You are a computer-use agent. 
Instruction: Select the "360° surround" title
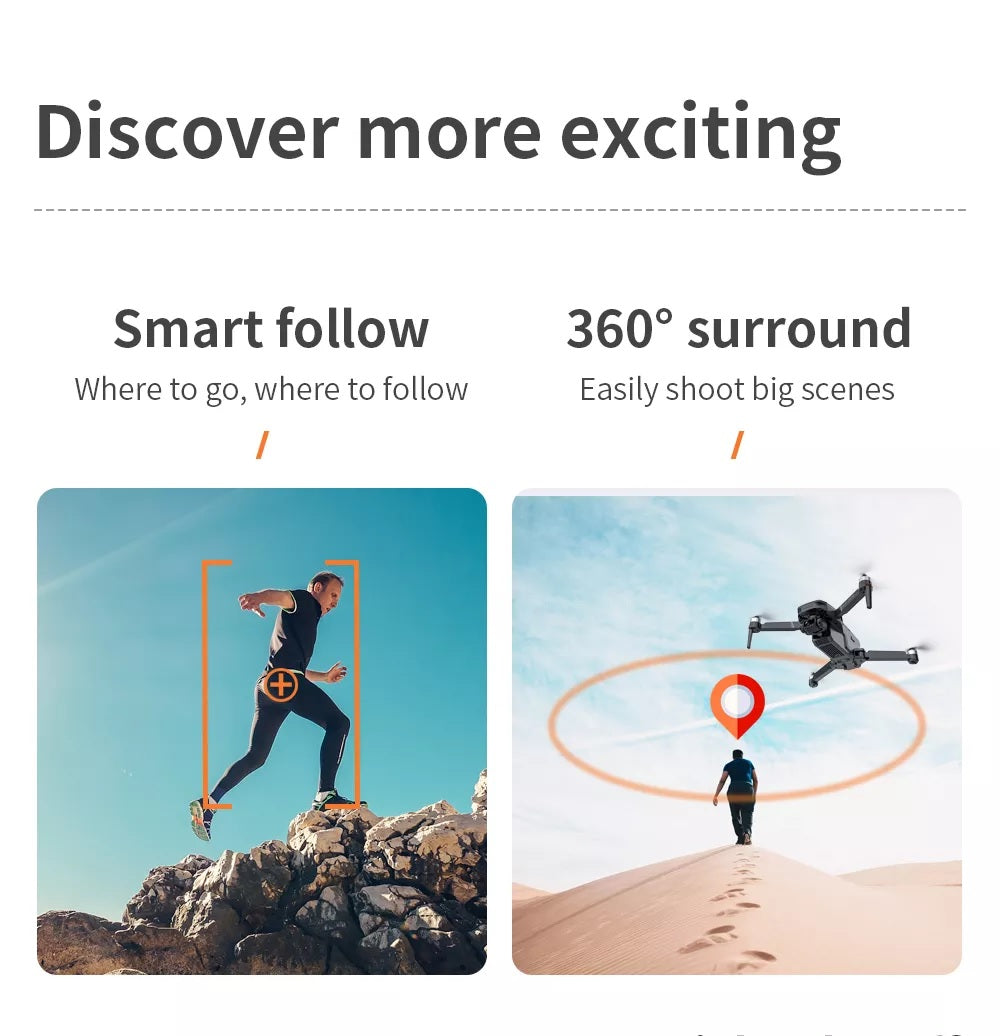click(x=738, y=328)
